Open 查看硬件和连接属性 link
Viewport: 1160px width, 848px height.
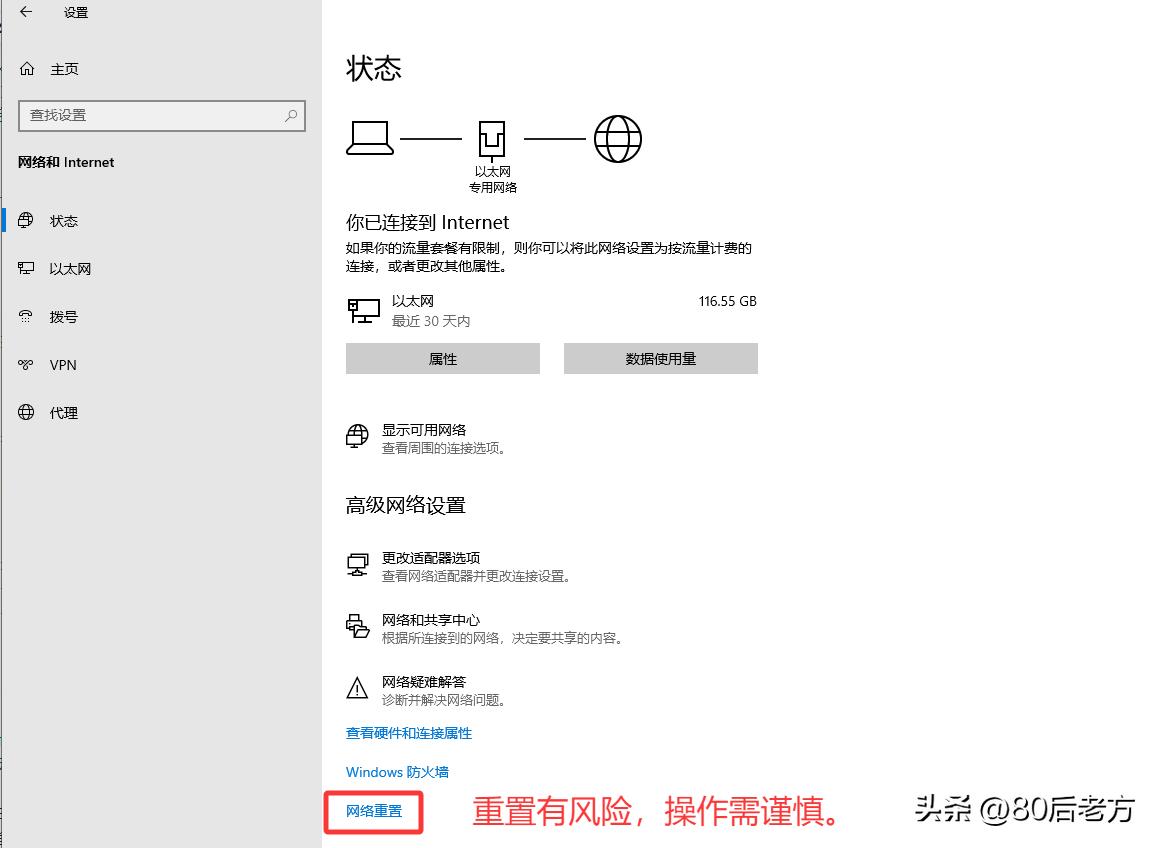408,733
